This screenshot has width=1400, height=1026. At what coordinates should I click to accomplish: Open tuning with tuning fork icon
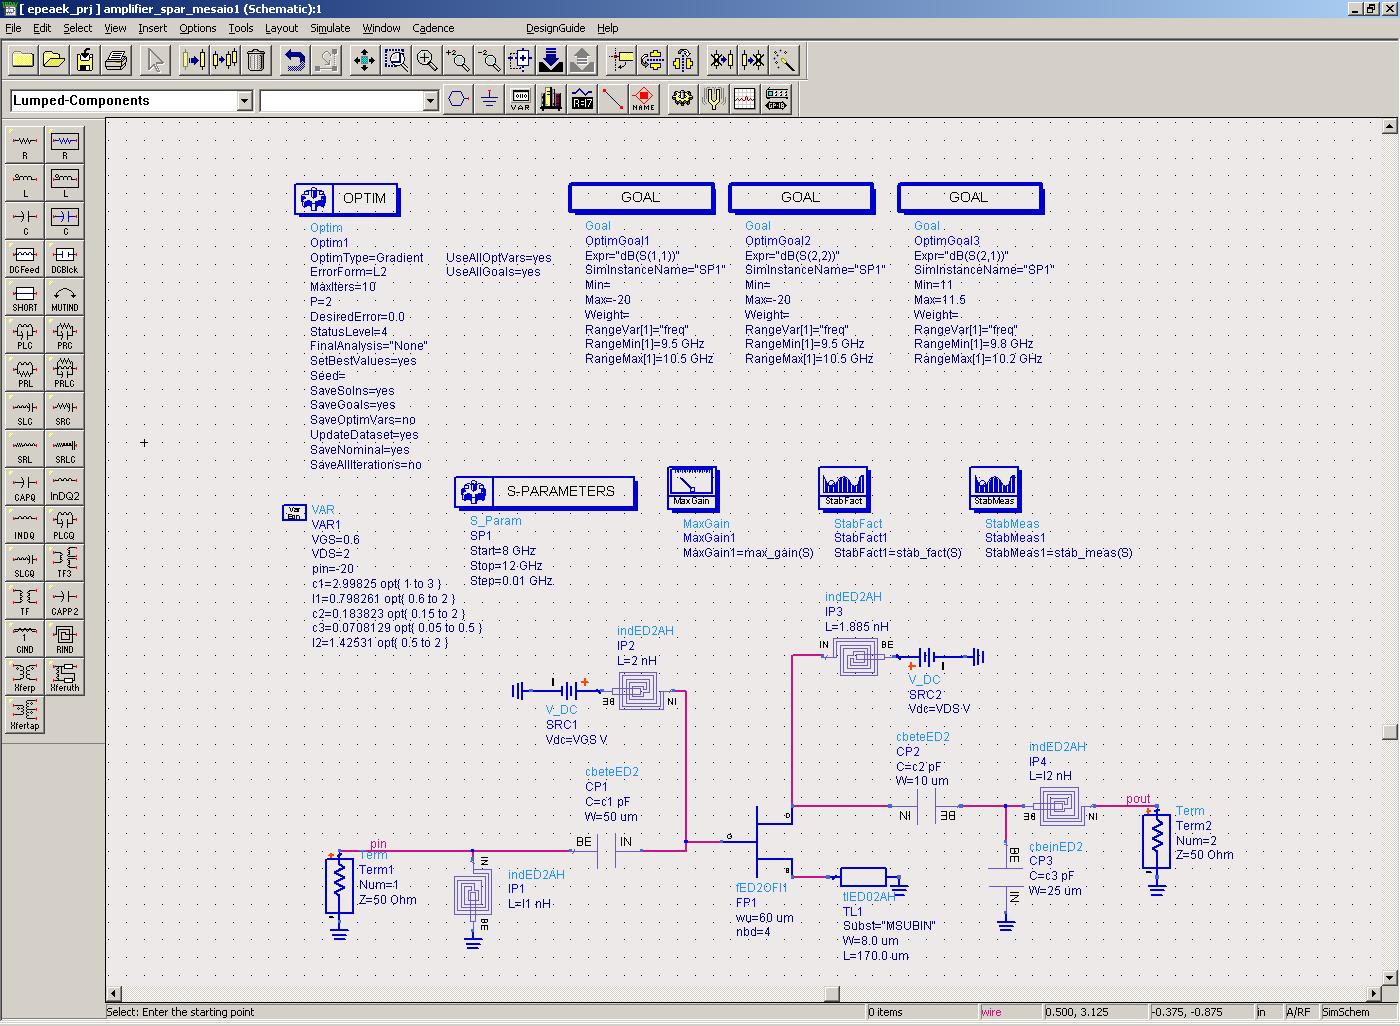714,99
